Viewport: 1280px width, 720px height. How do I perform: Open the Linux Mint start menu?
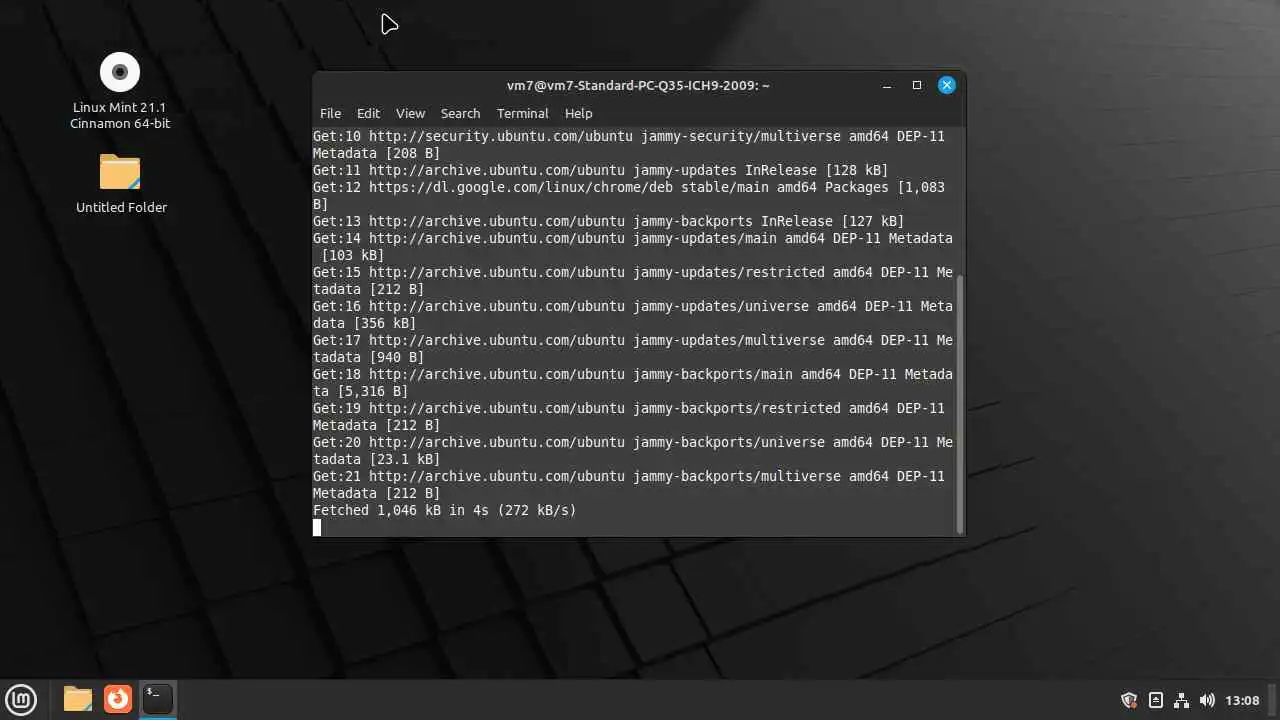[x=21, y=699]
